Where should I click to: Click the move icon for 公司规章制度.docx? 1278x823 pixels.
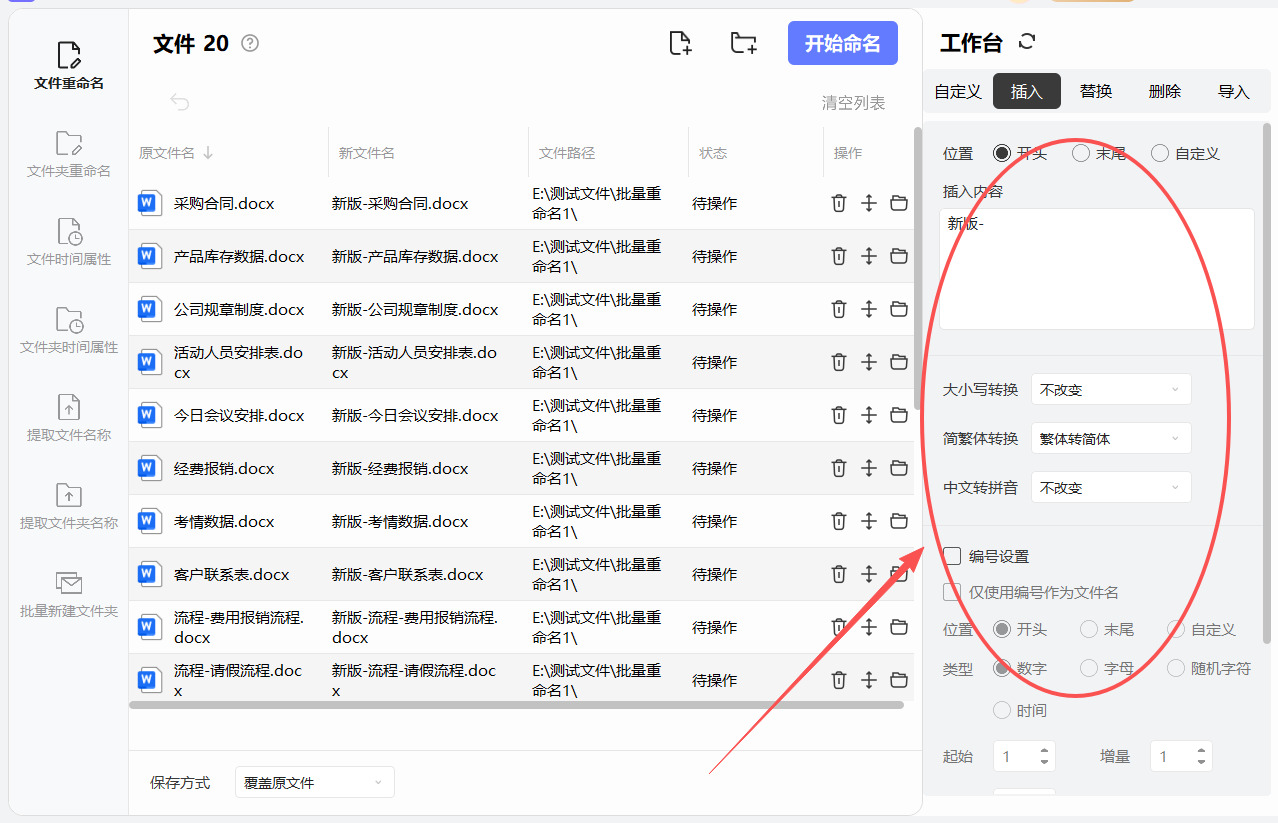coord(868,309)
